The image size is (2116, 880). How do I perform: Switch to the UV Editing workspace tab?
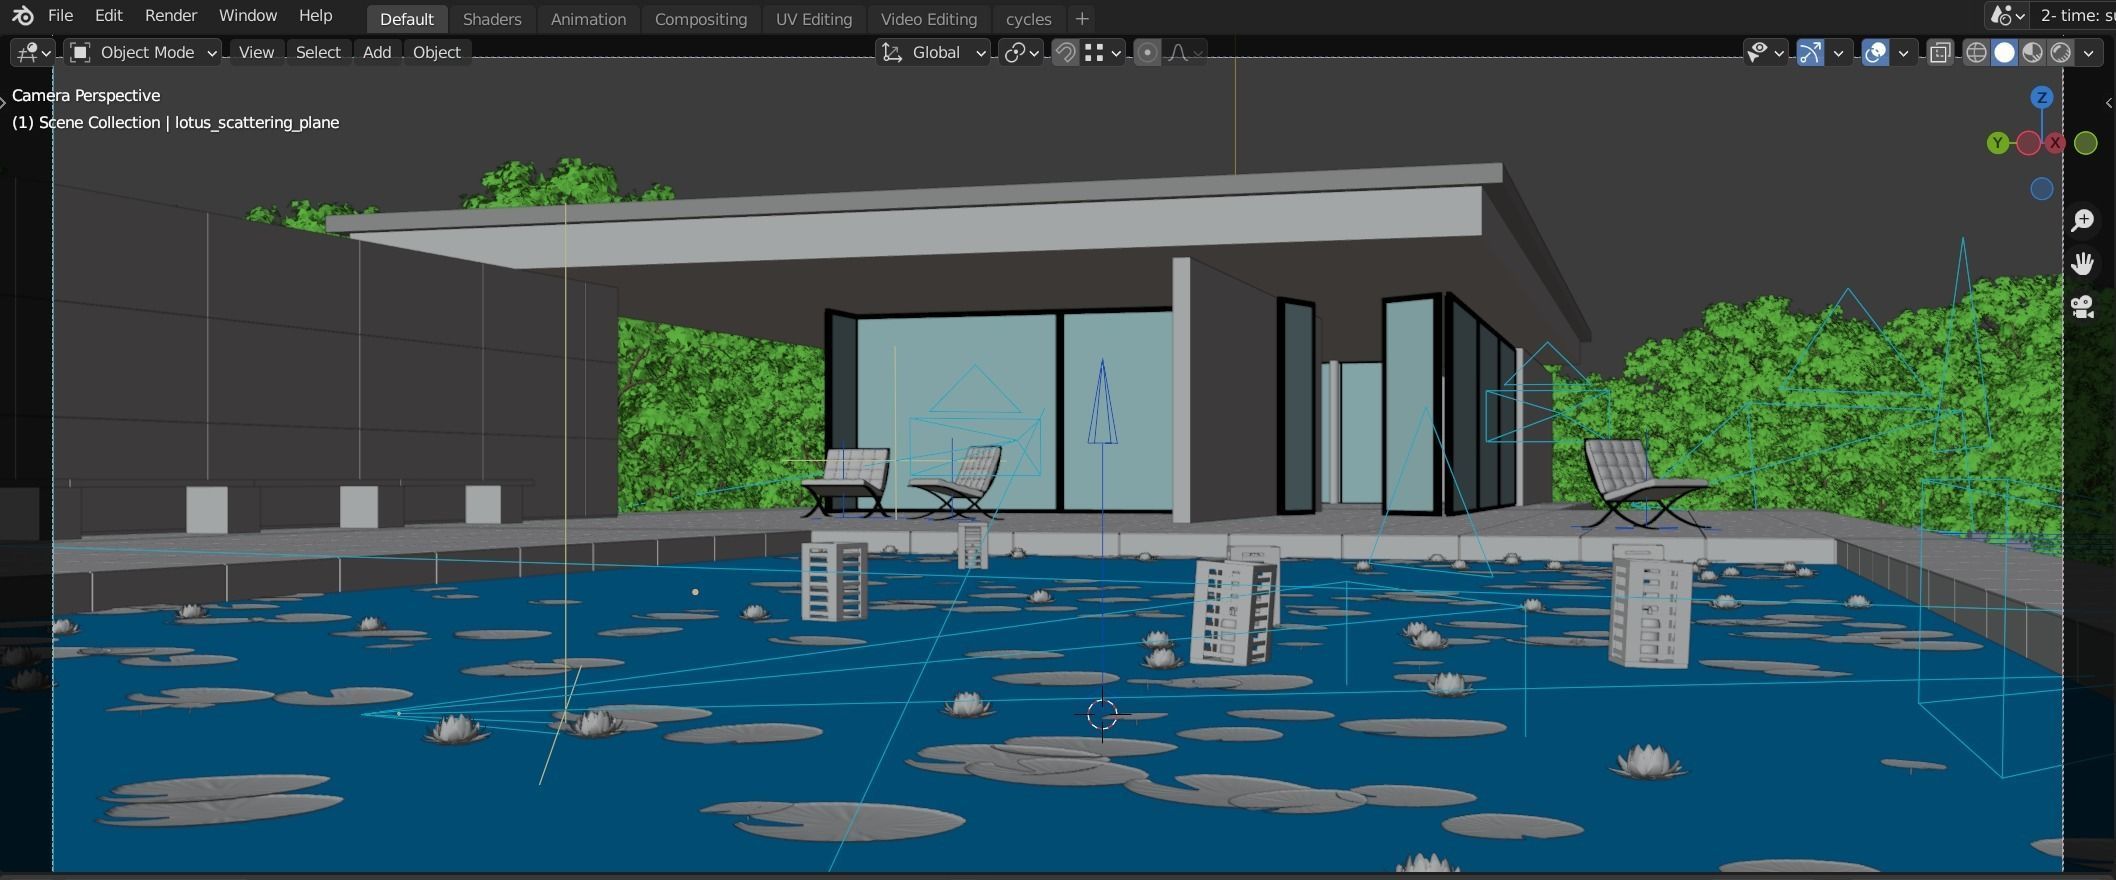(x=814, y=19)
